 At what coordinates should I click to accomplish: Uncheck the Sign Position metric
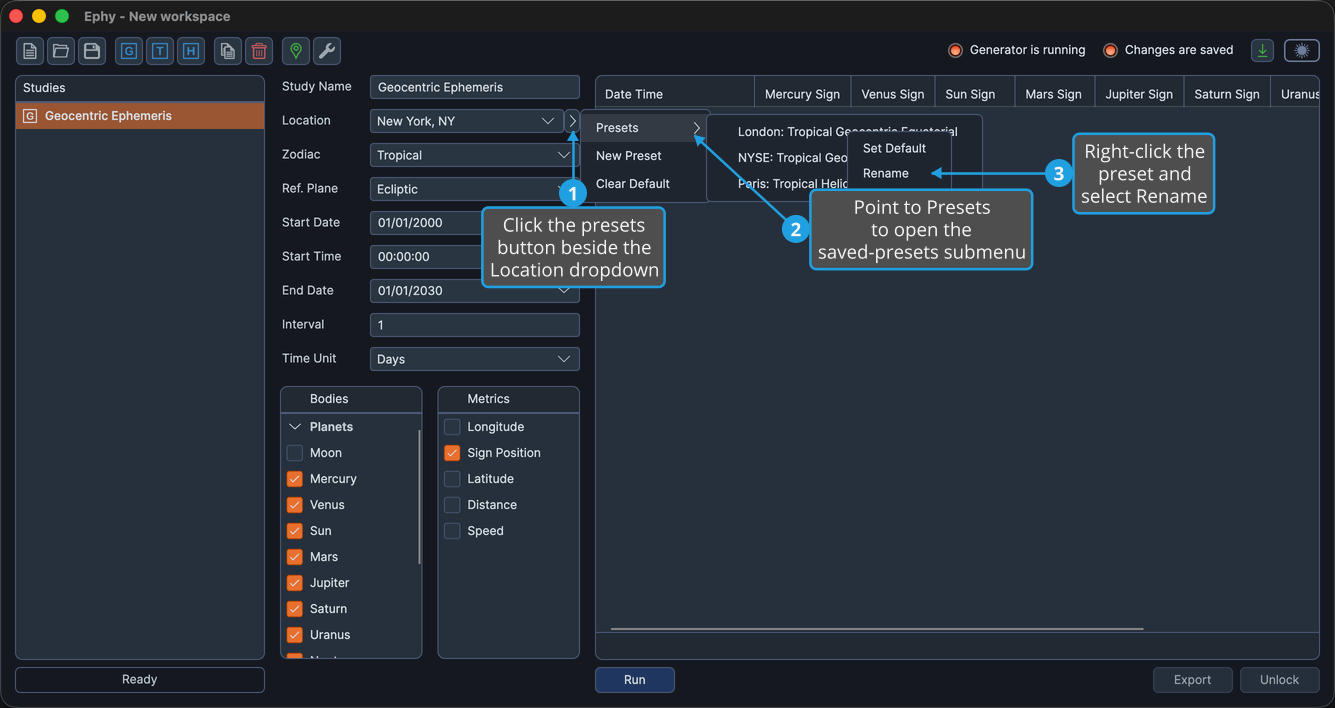(x=452, y=453)
